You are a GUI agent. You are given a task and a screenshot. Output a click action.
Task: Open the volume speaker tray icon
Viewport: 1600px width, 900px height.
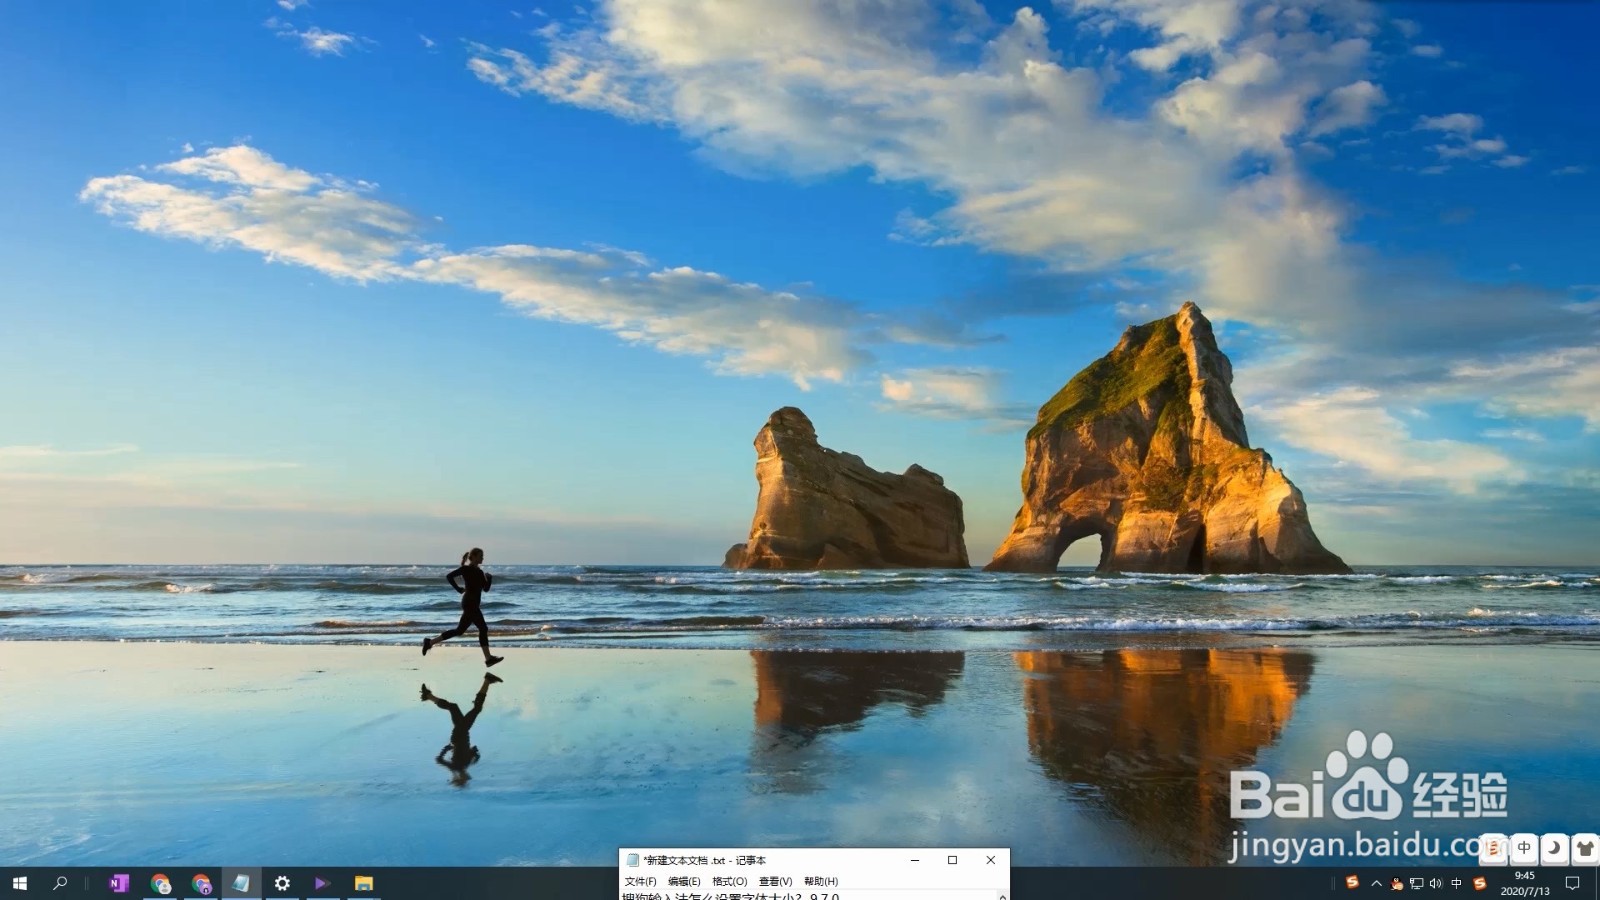click(1436, 883)
